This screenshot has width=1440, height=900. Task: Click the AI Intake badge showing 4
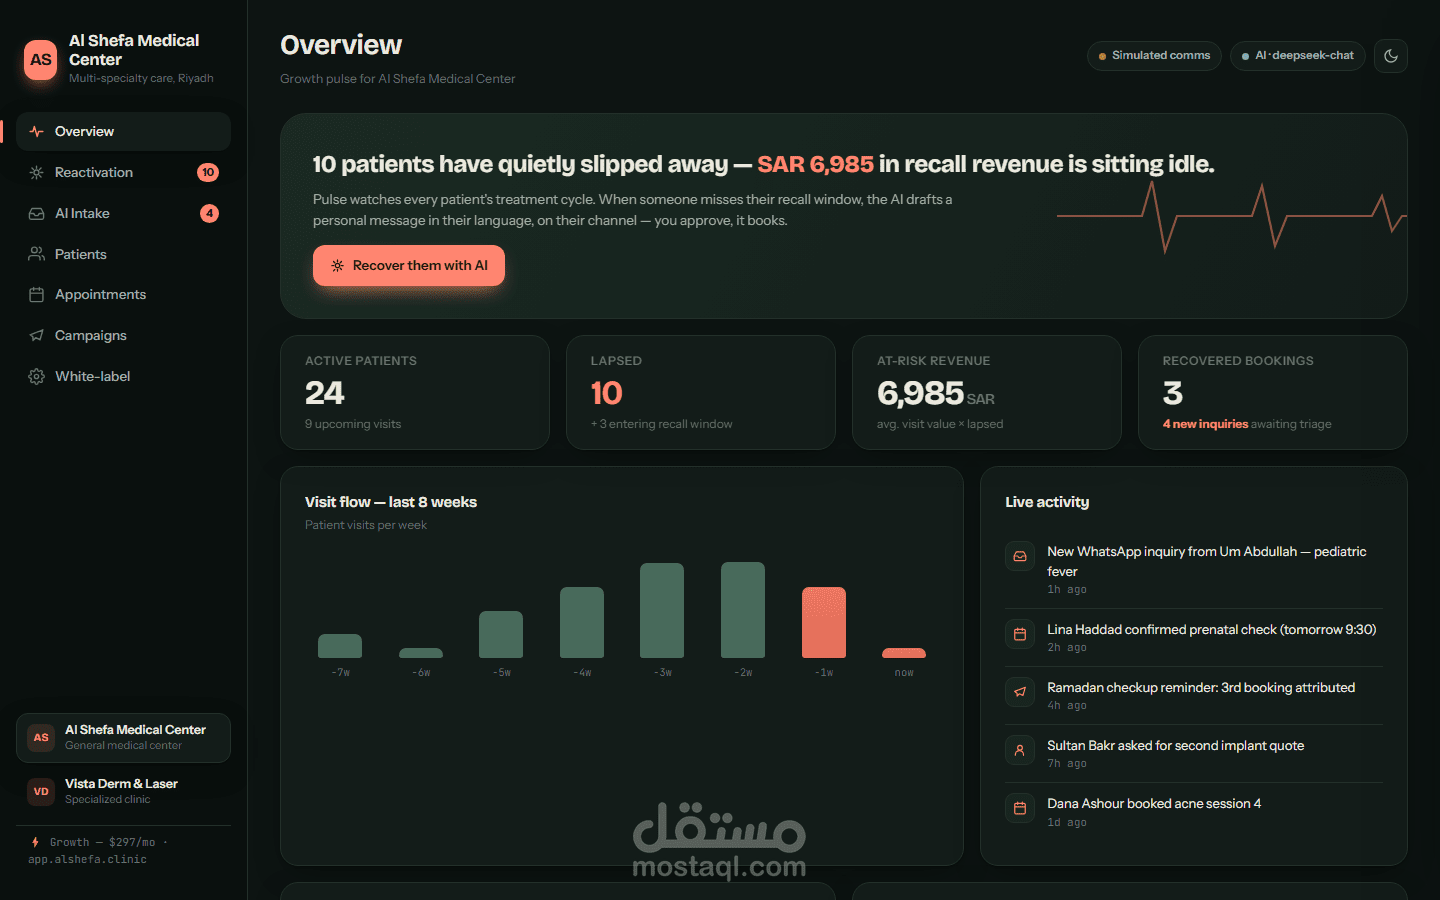pyautogui.click(x=209, y=214)
